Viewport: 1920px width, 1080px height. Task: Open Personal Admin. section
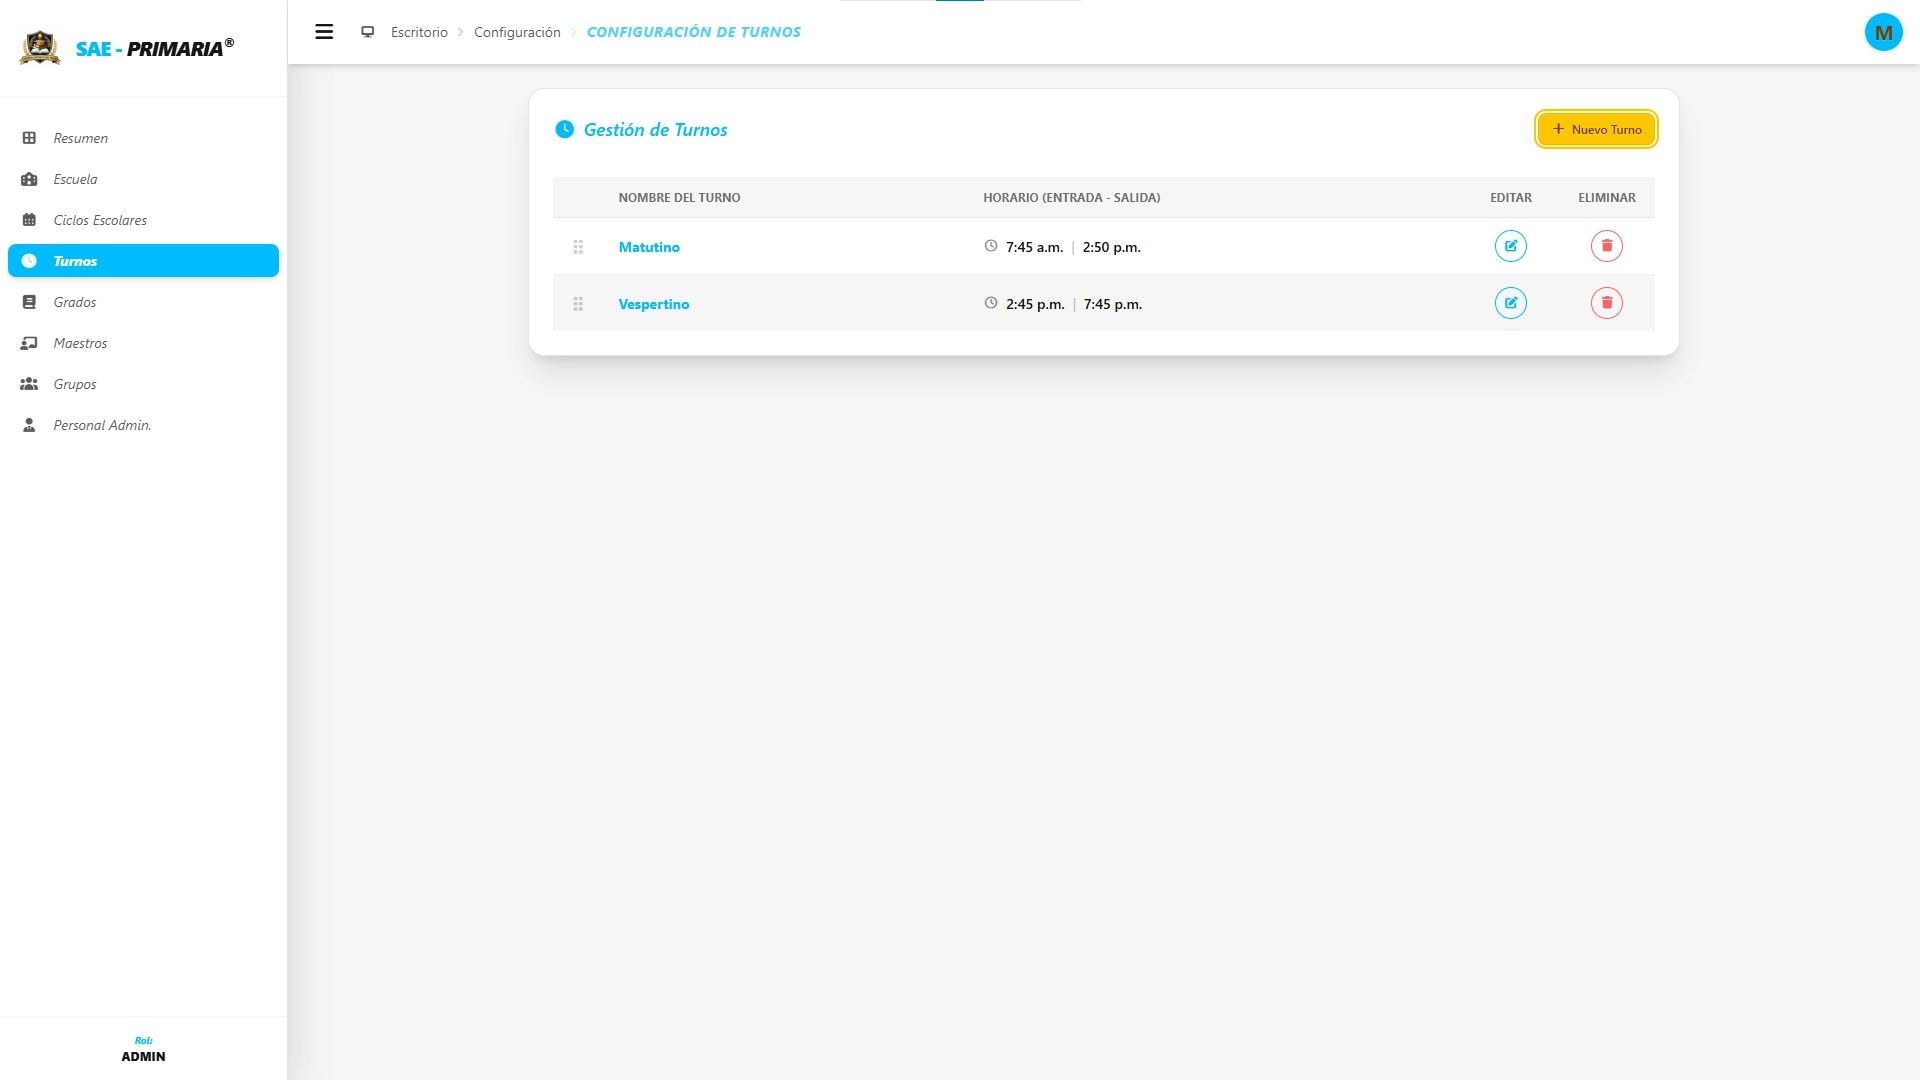tap(102, 425)
